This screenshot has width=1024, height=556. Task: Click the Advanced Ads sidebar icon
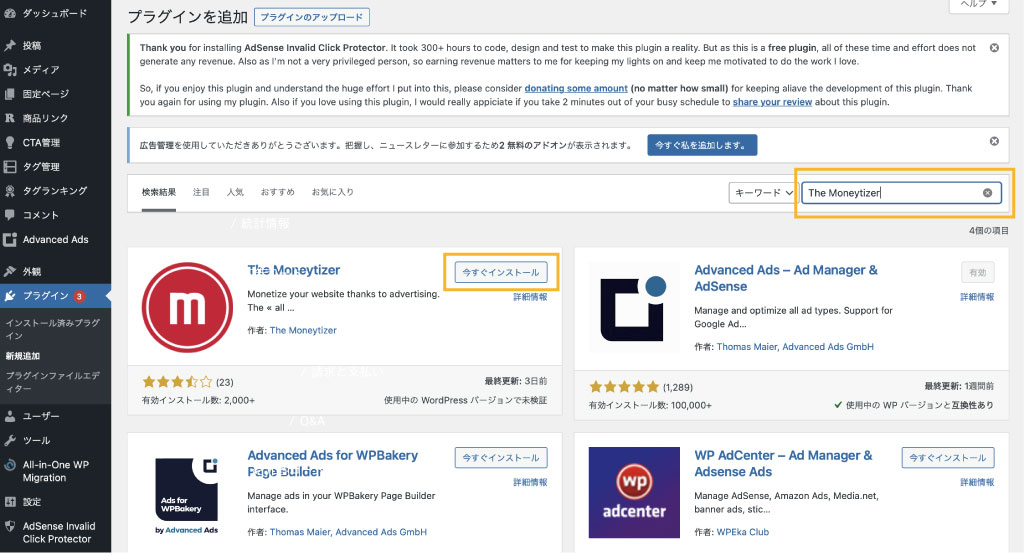click(10, 240)
